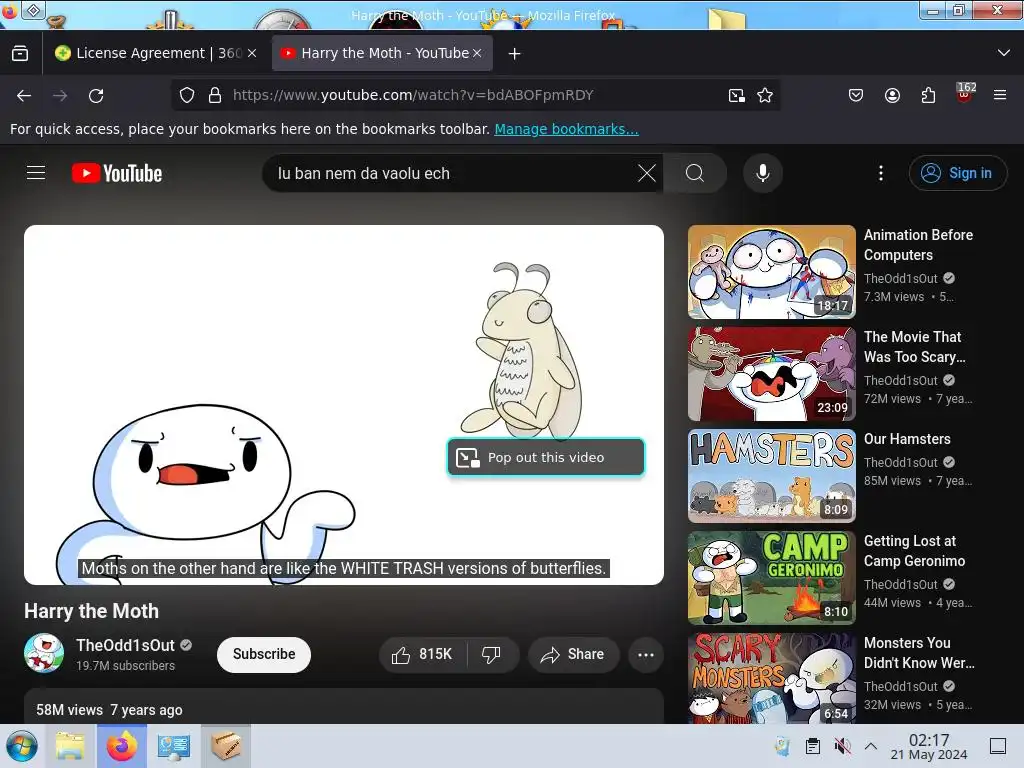This screenshot has width=1024, height=768.
Task: Open Monsters You Didn't Know thumbnail
Action: tap(771, 679)
